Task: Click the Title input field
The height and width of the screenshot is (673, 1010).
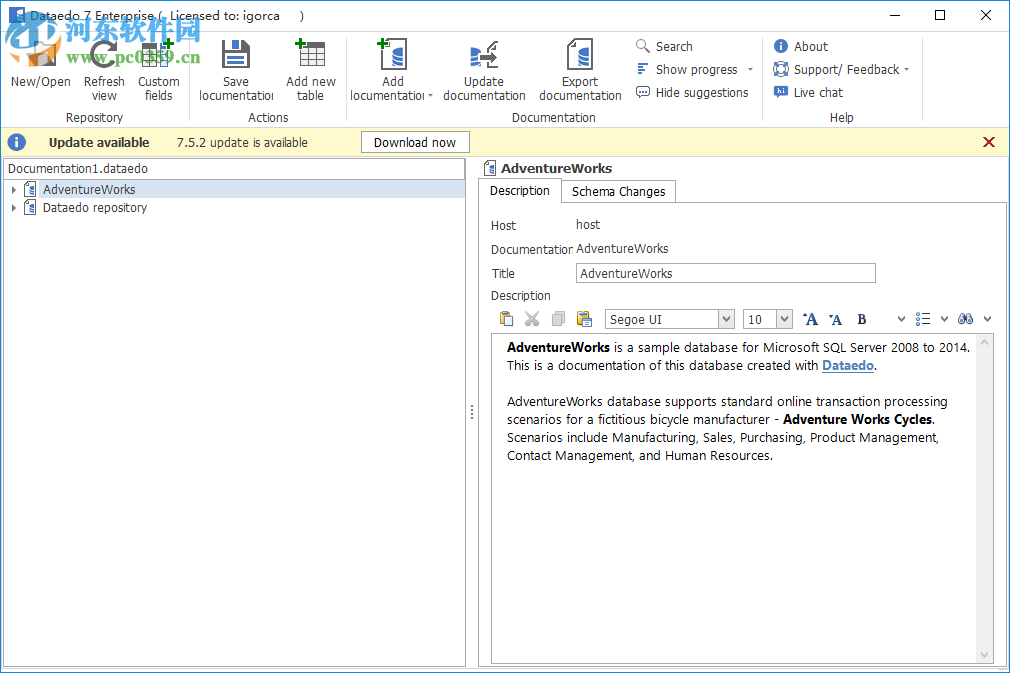Action: [x=725, y=274]
